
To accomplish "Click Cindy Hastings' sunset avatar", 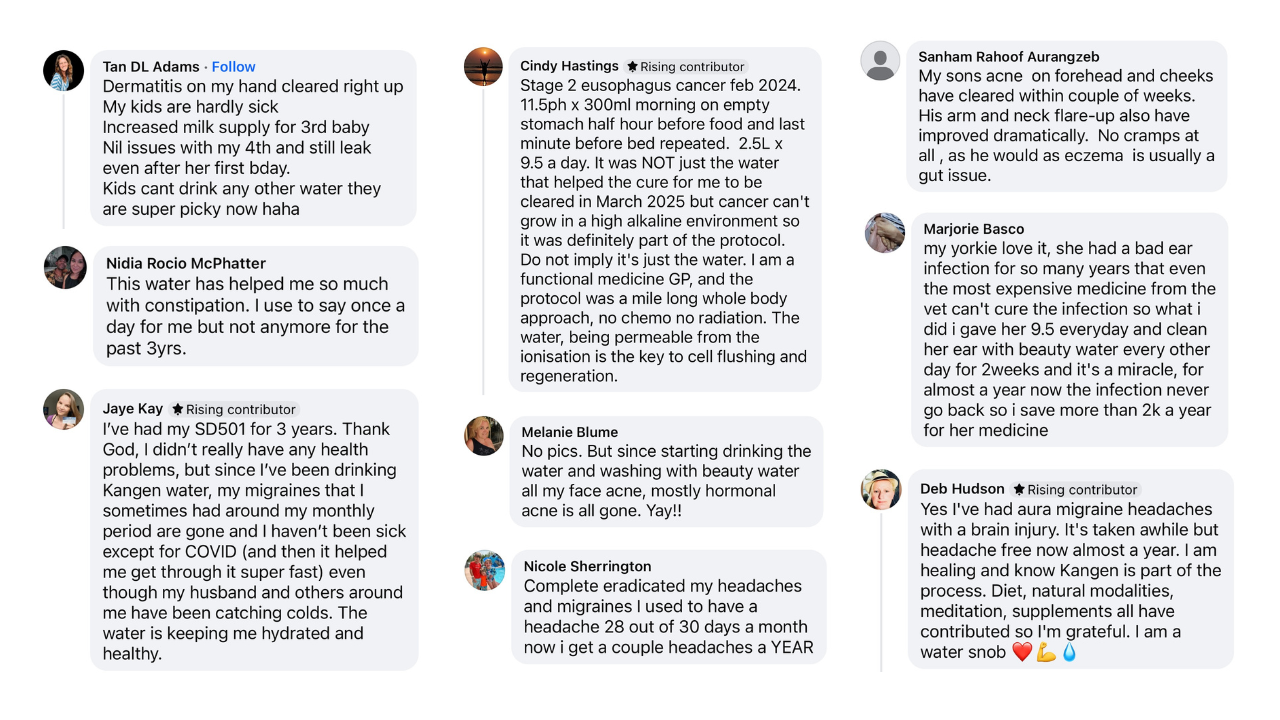I will point(483,67).
